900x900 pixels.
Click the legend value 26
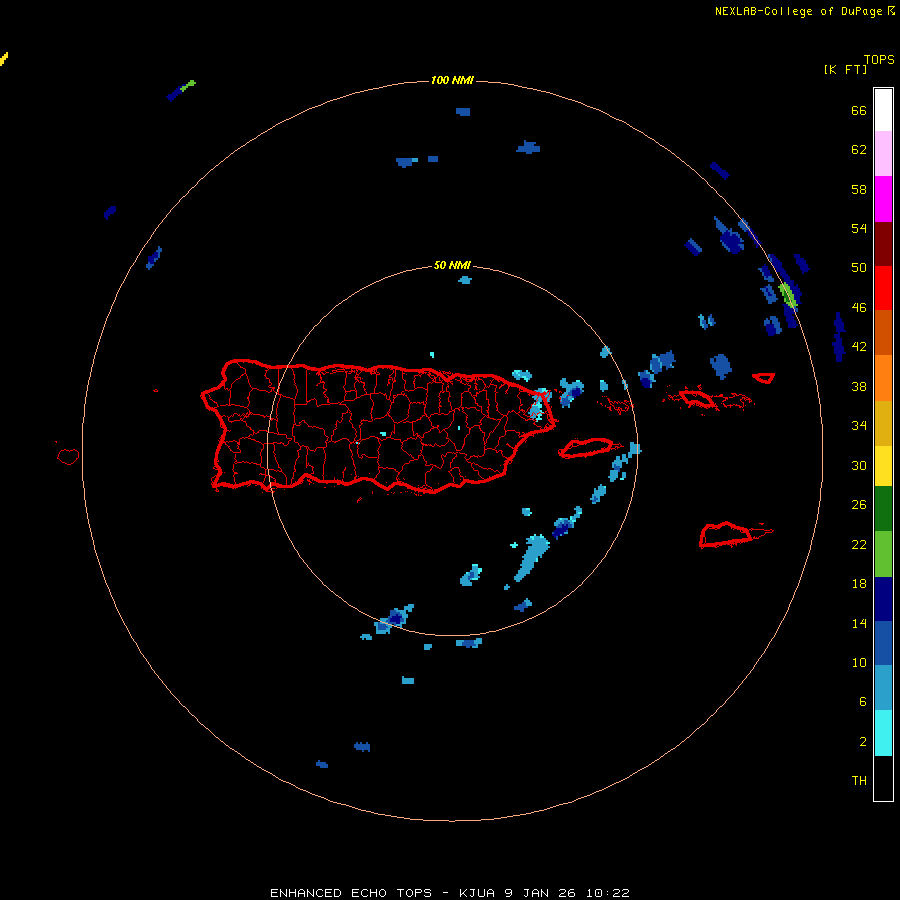point(859,504)
